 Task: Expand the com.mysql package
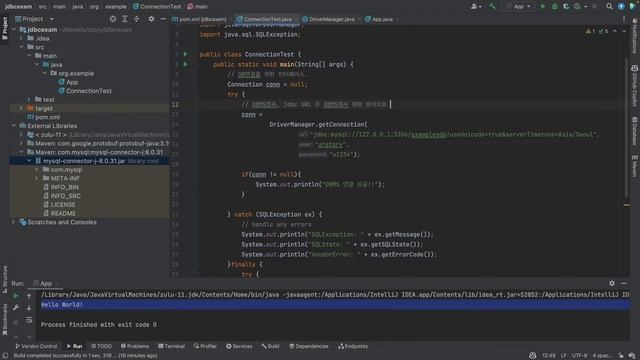[37, 169]
